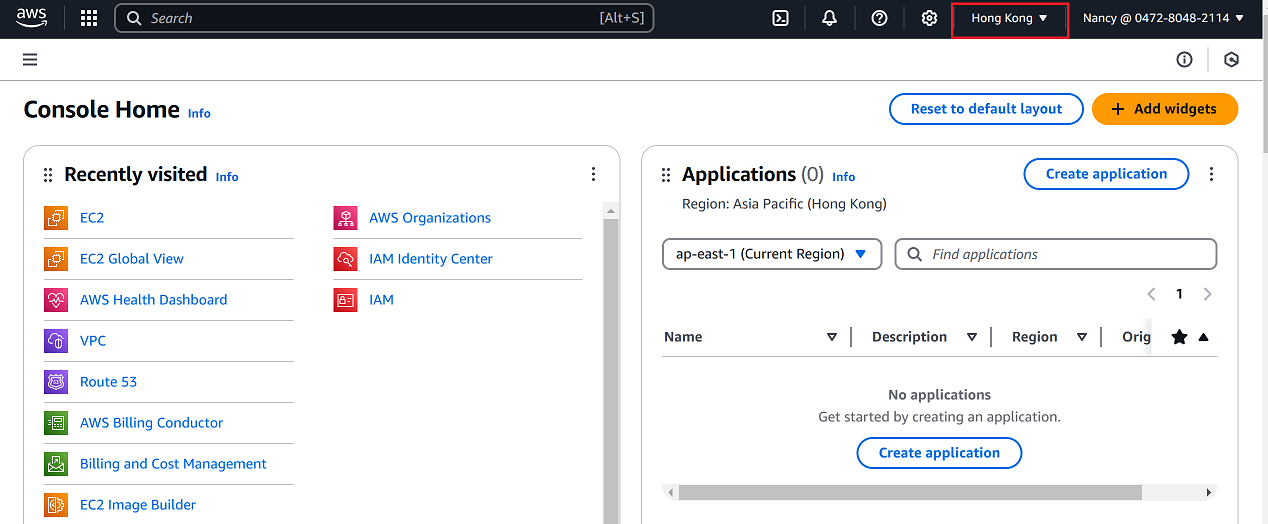
Task: Click Reset to default layout
Action: point(986,109)
